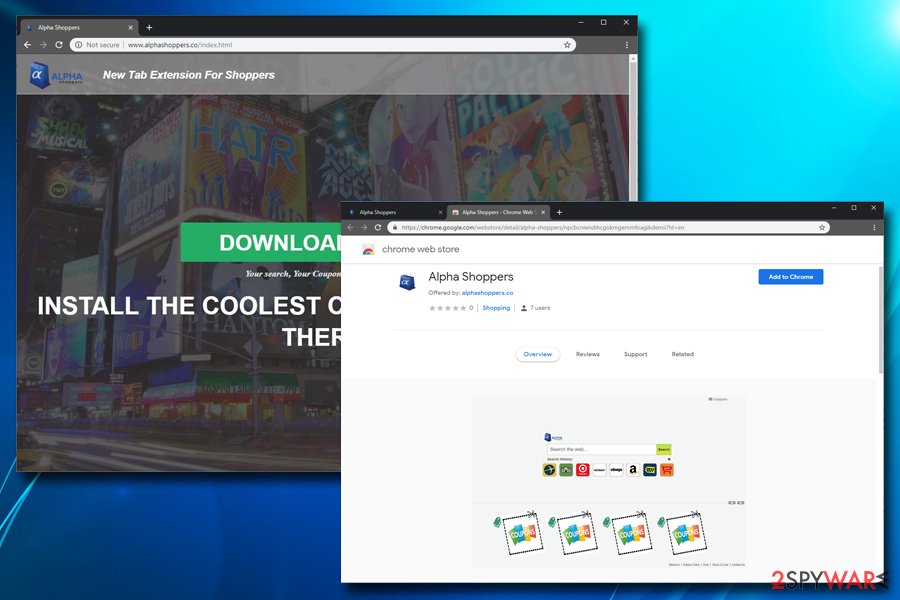The width and height of the screenshot is (900, 600).
Task: Click the Amazon shortcut icon in preview
Action: coord(633,470)
